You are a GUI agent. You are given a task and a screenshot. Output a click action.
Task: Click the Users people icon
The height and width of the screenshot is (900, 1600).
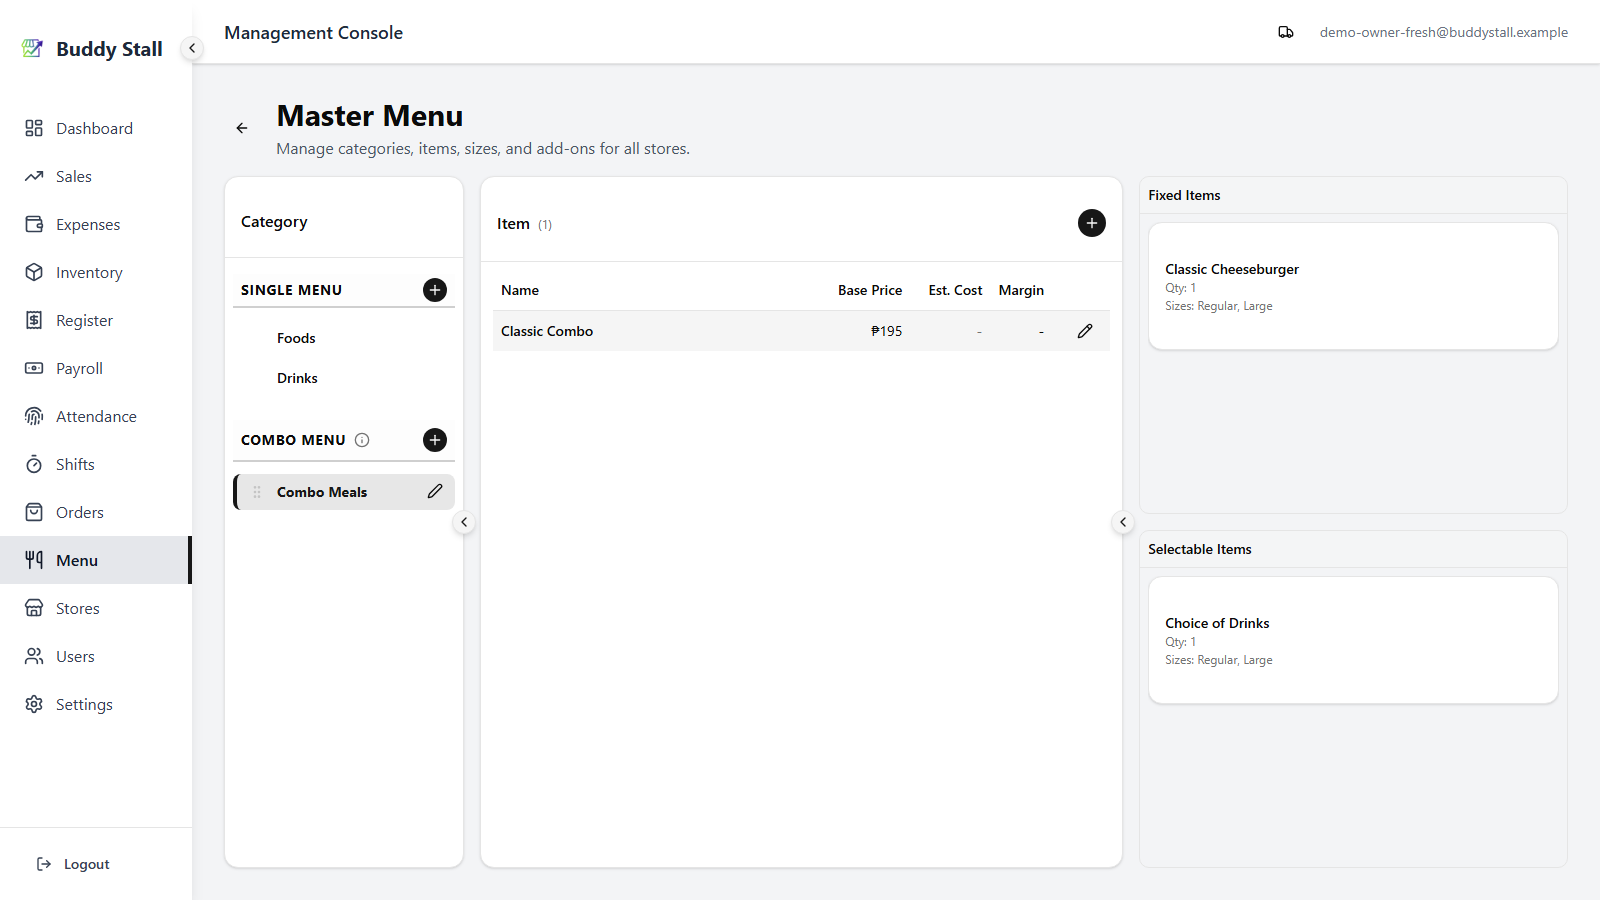point(34,656)
